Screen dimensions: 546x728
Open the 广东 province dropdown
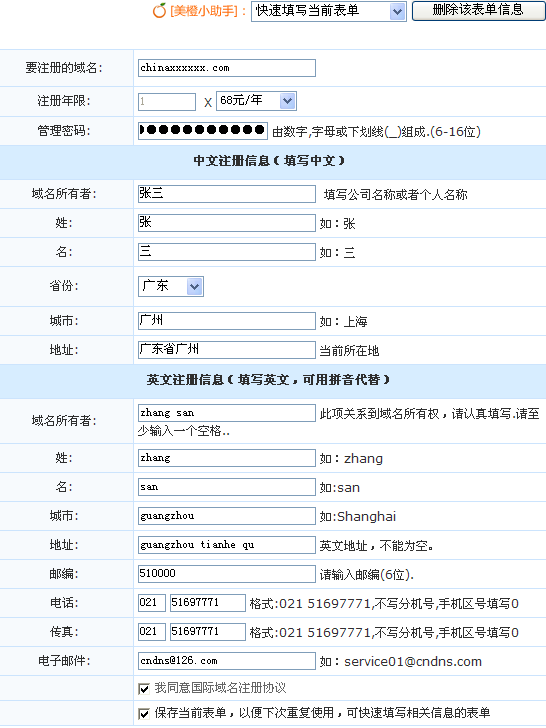[171, 286]
